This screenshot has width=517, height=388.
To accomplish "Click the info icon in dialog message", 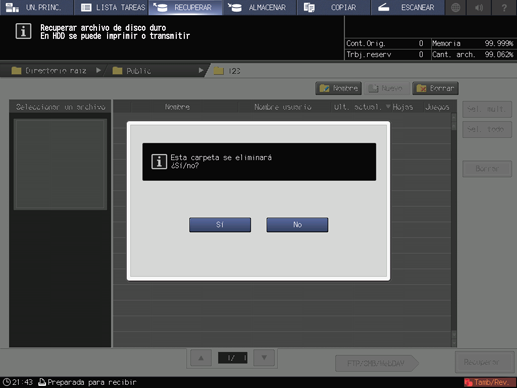I will point(159,162).
